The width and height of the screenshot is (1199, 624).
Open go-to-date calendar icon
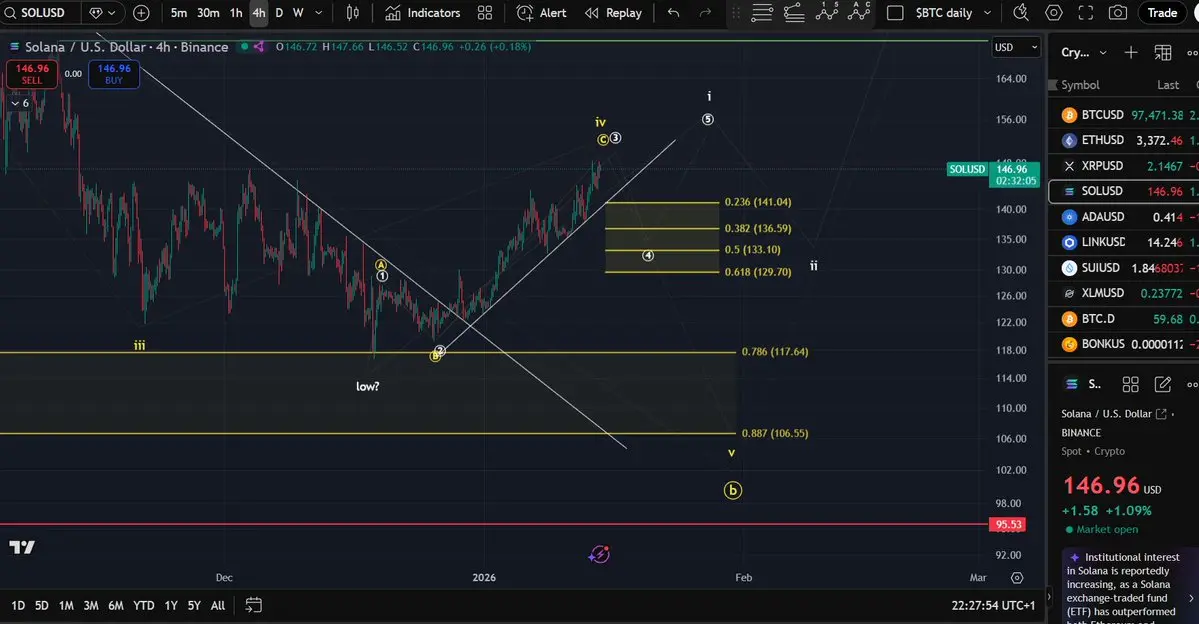(x=253, y=606)
